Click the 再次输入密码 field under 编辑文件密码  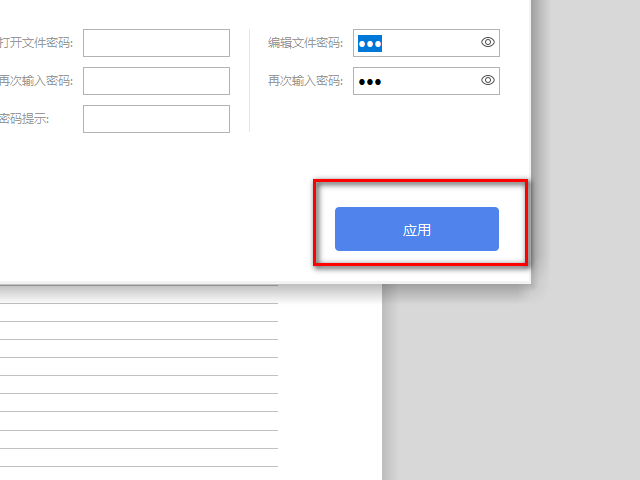point(426,81)
